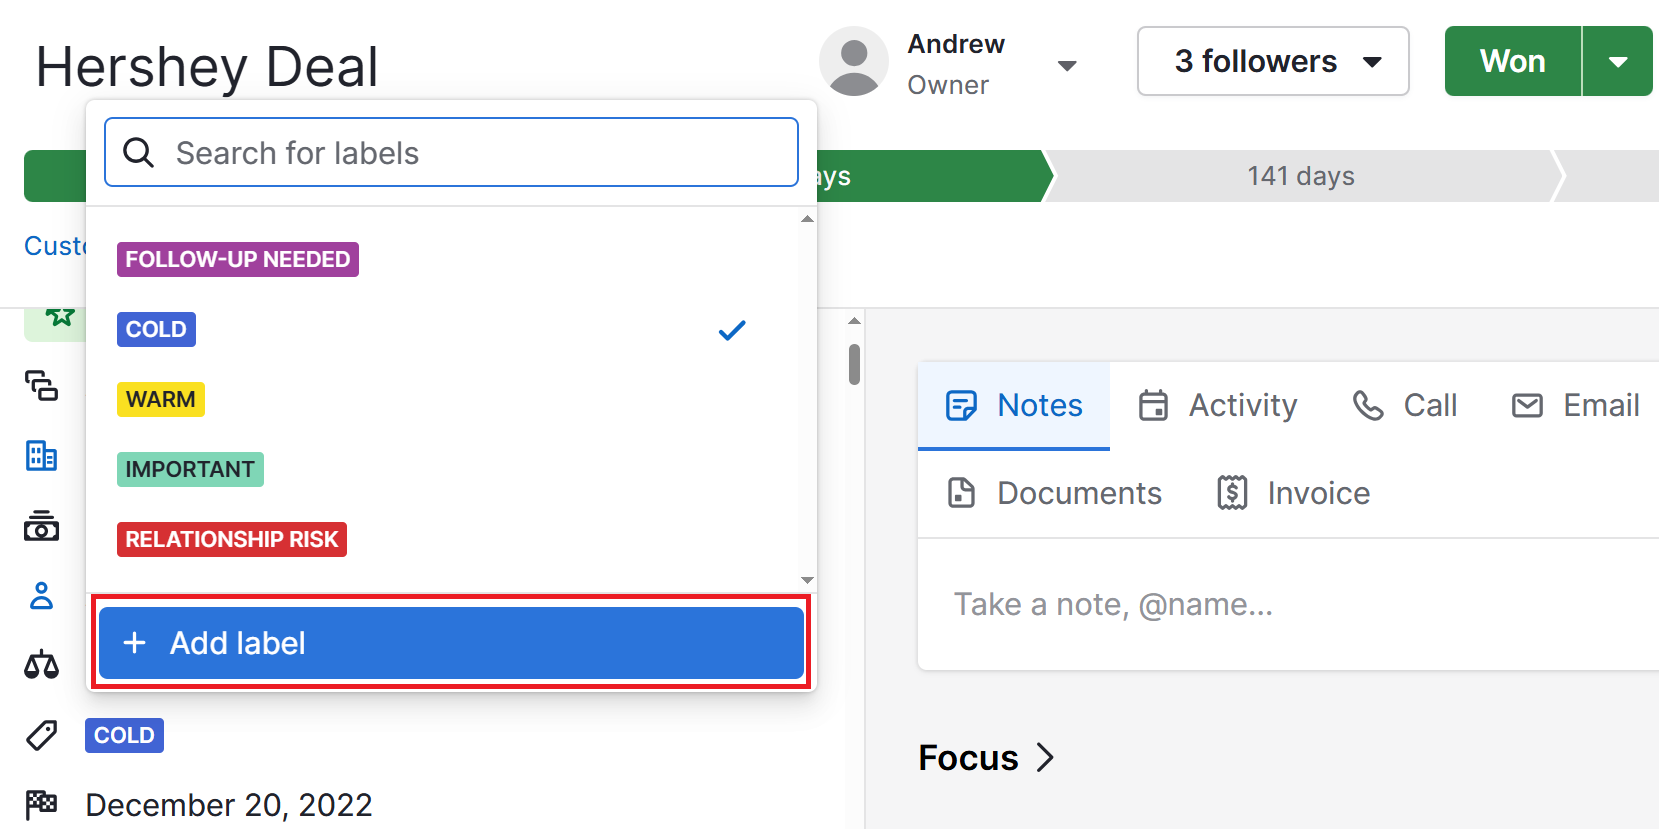Click the duplicate/linked records icon in sidebar
1659x829 pixels.
coord(41,386)
